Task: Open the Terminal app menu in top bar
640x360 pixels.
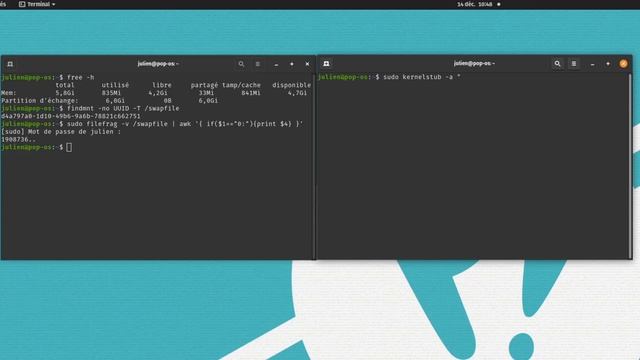Action: (x=37, y=4)
